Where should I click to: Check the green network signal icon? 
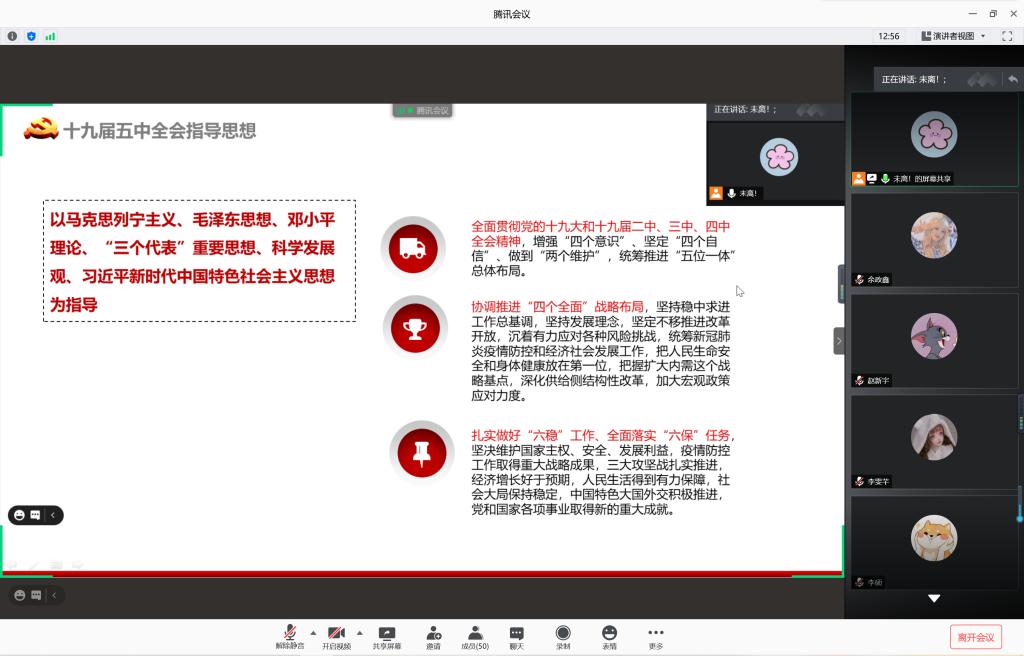point(50,36)
